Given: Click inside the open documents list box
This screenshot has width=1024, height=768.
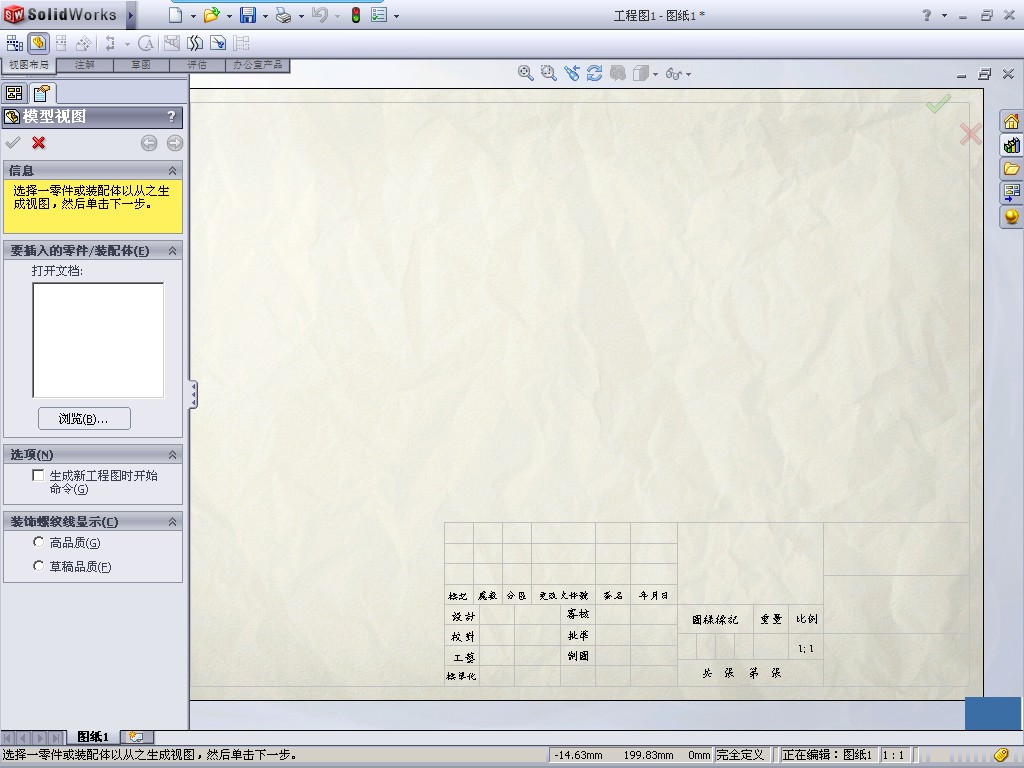Looking at the screenshot, I should point(98,340).
